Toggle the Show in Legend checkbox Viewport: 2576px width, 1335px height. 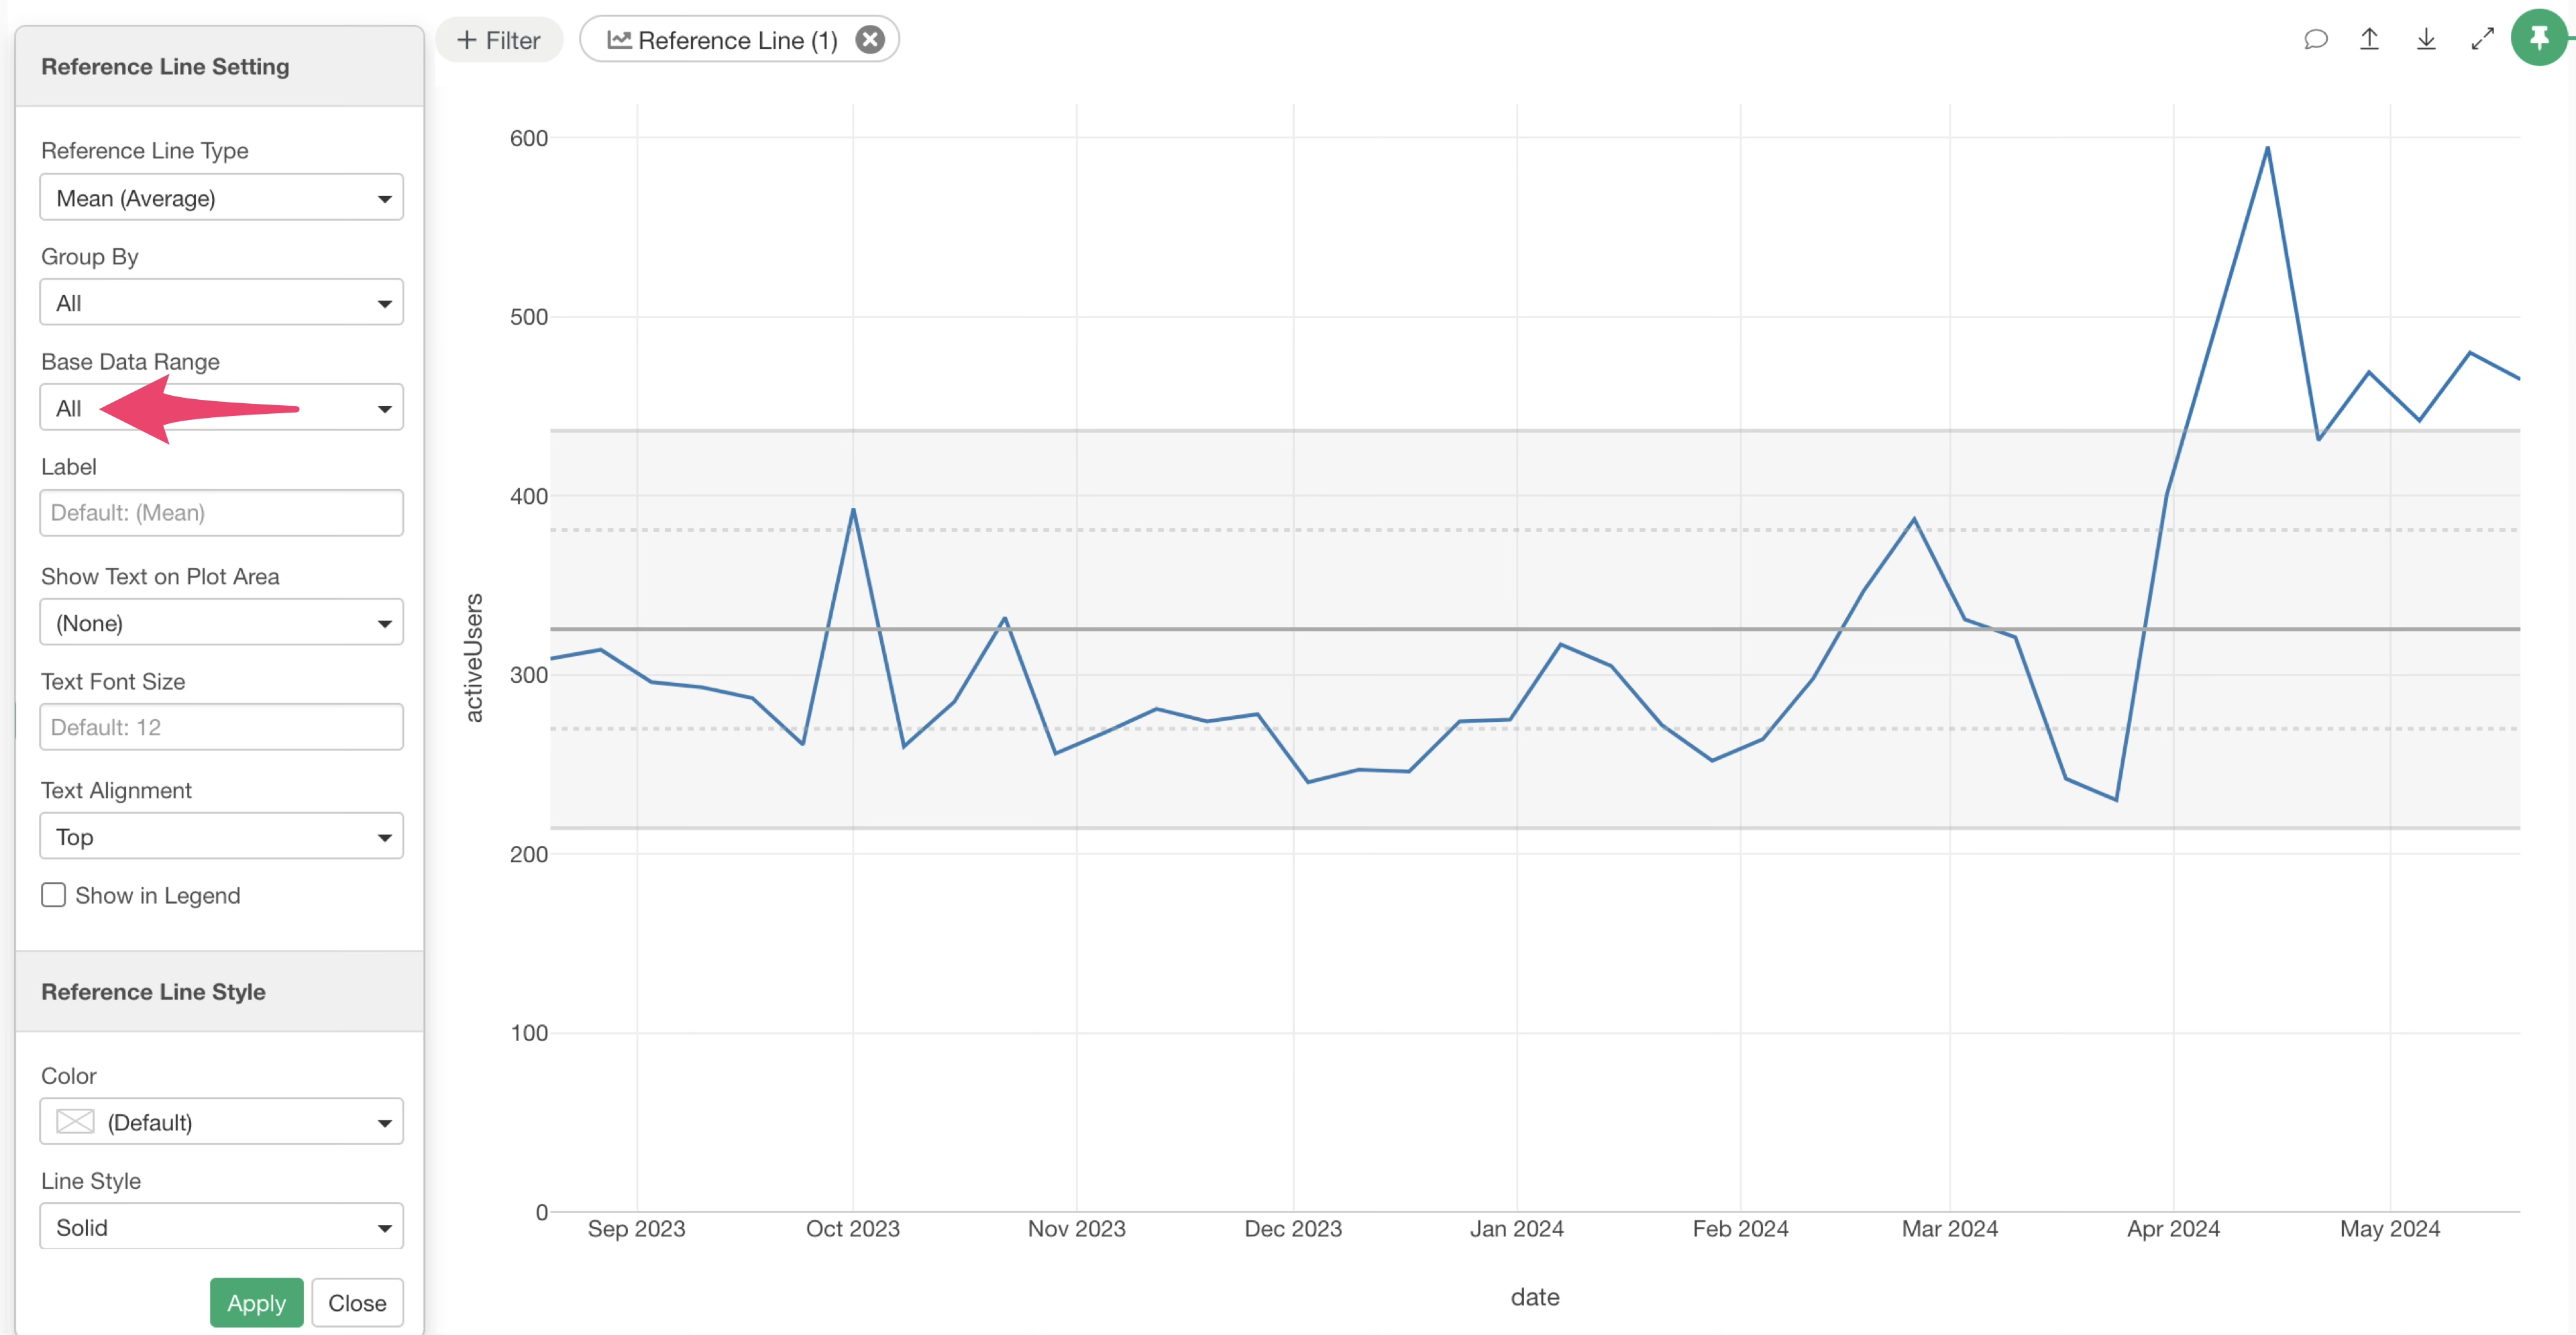[54, 895]
